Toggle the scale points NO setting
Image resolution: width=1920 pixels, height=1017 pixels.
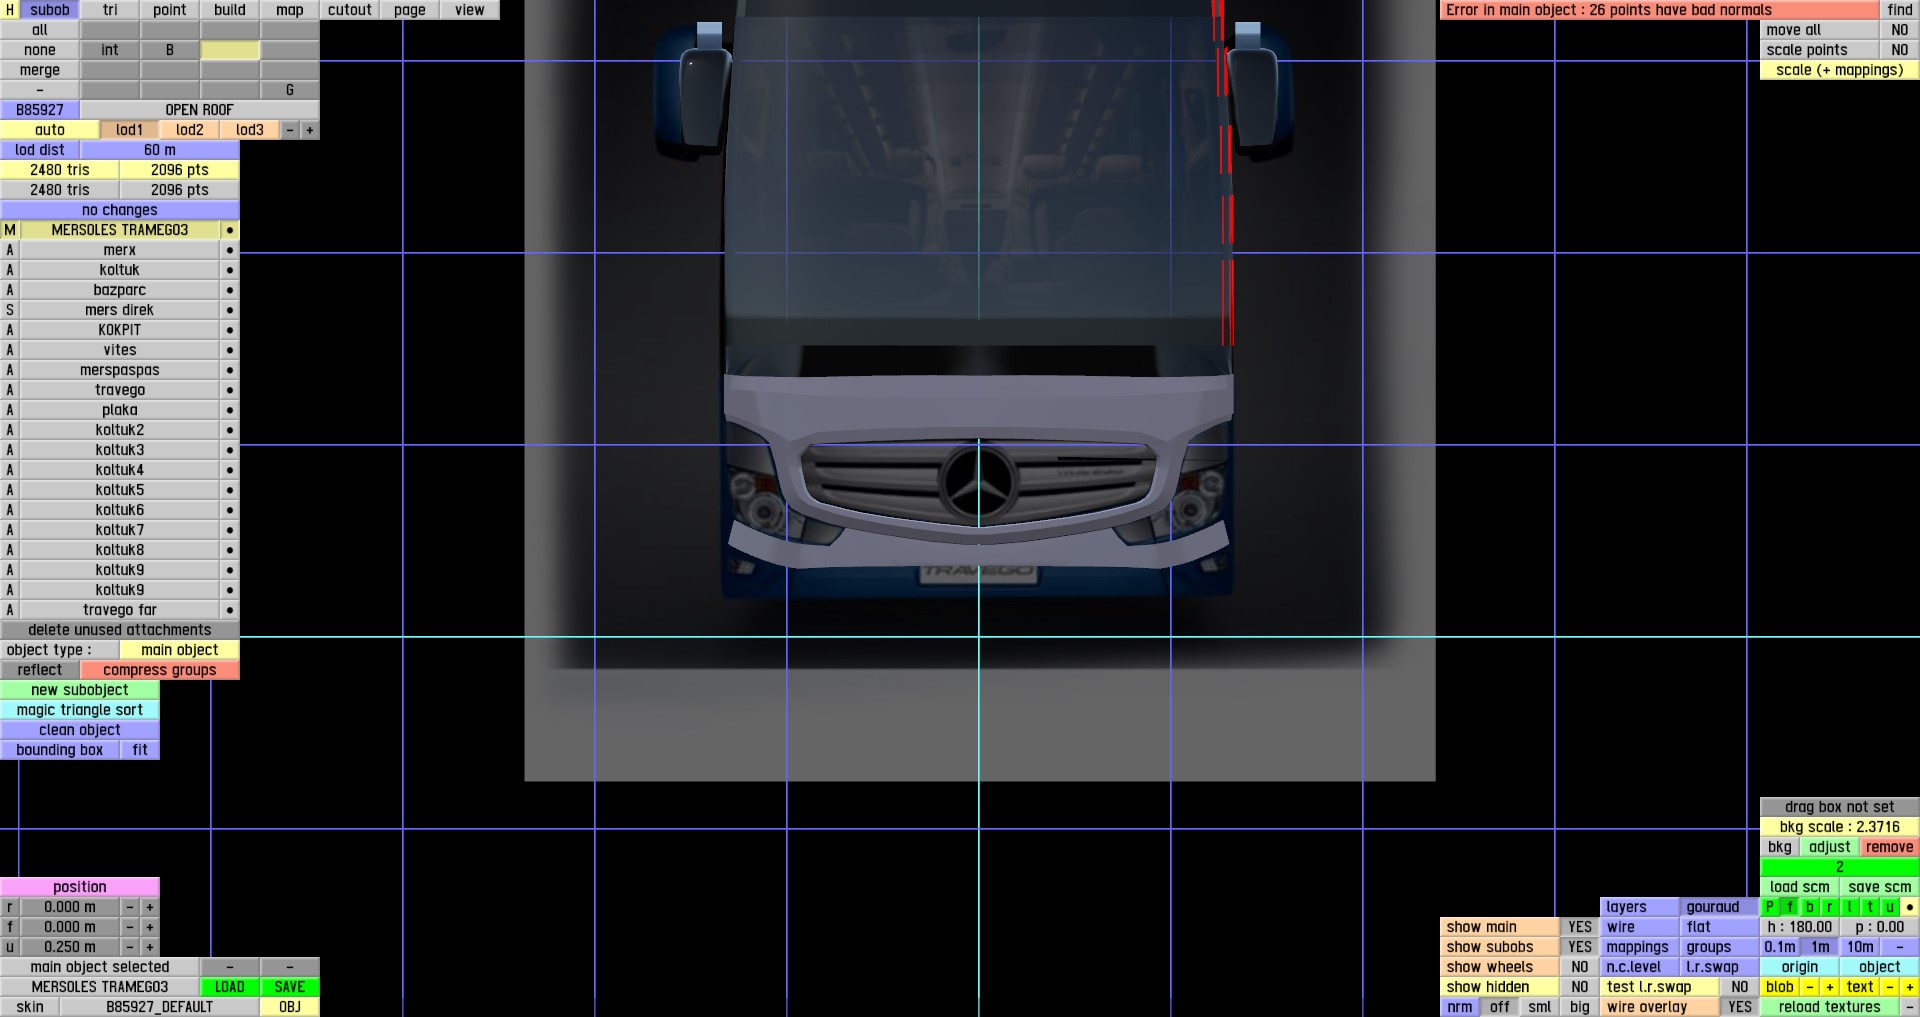(1900, 50)
